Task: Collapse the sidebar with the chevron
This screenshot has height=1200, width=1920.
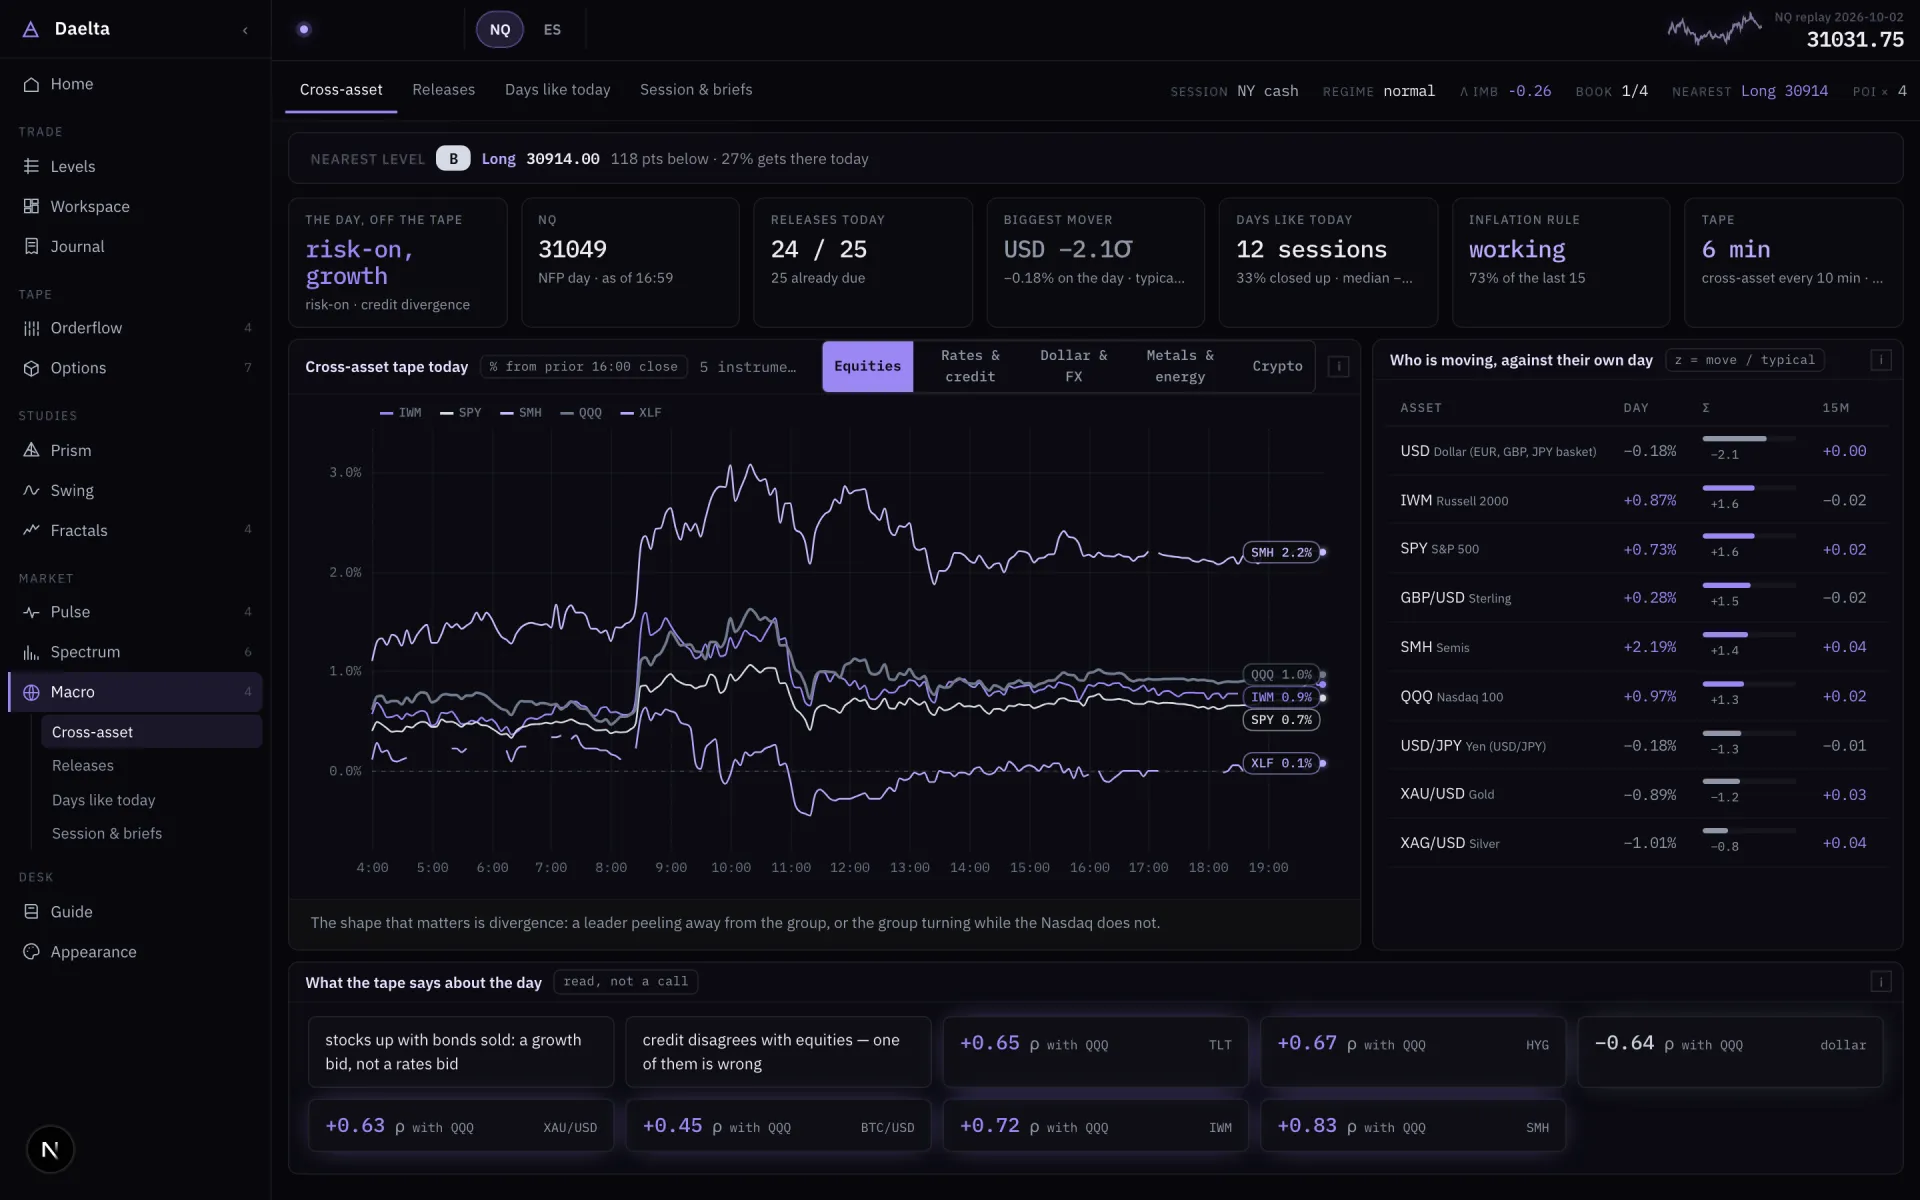Action: (x=245, y=30)
